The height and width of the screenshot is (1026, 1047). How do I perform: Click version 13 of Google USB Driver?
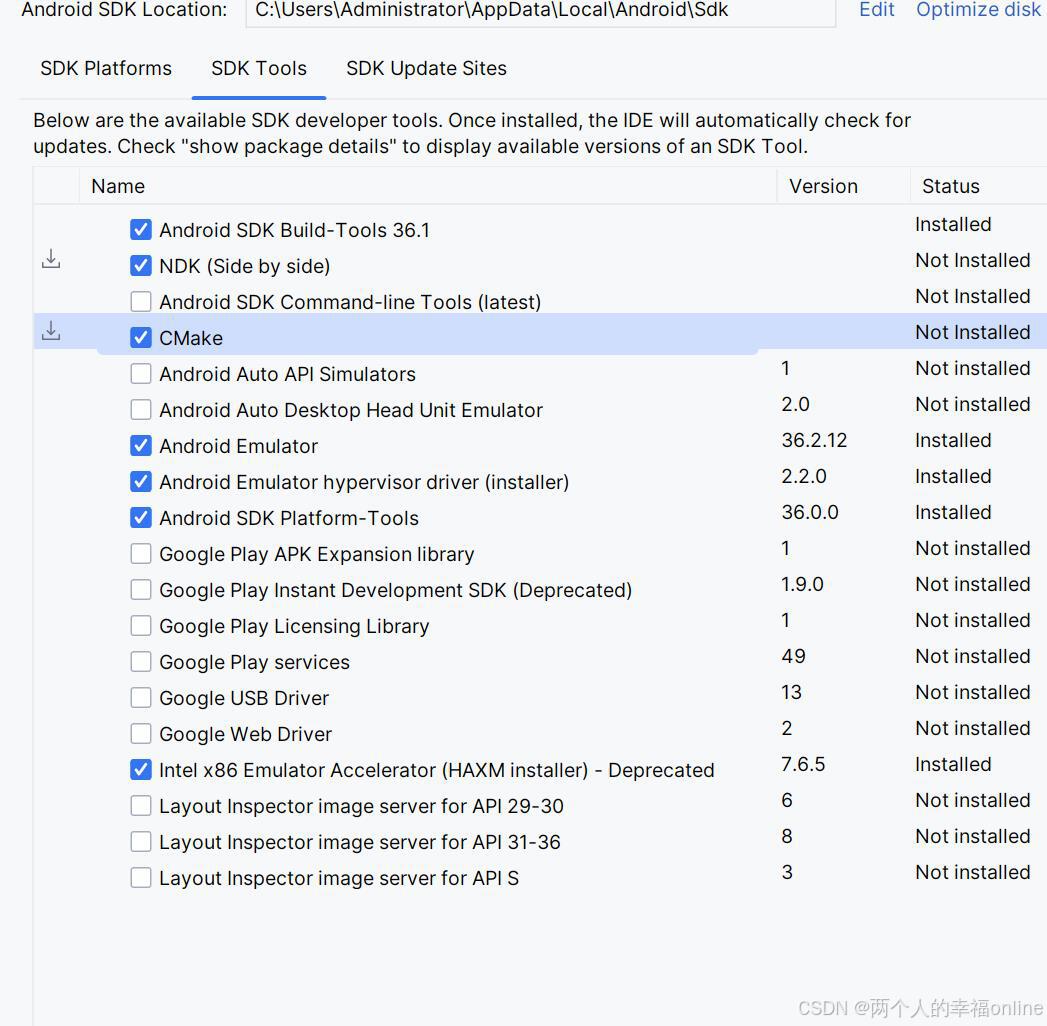tap(791, 692)
